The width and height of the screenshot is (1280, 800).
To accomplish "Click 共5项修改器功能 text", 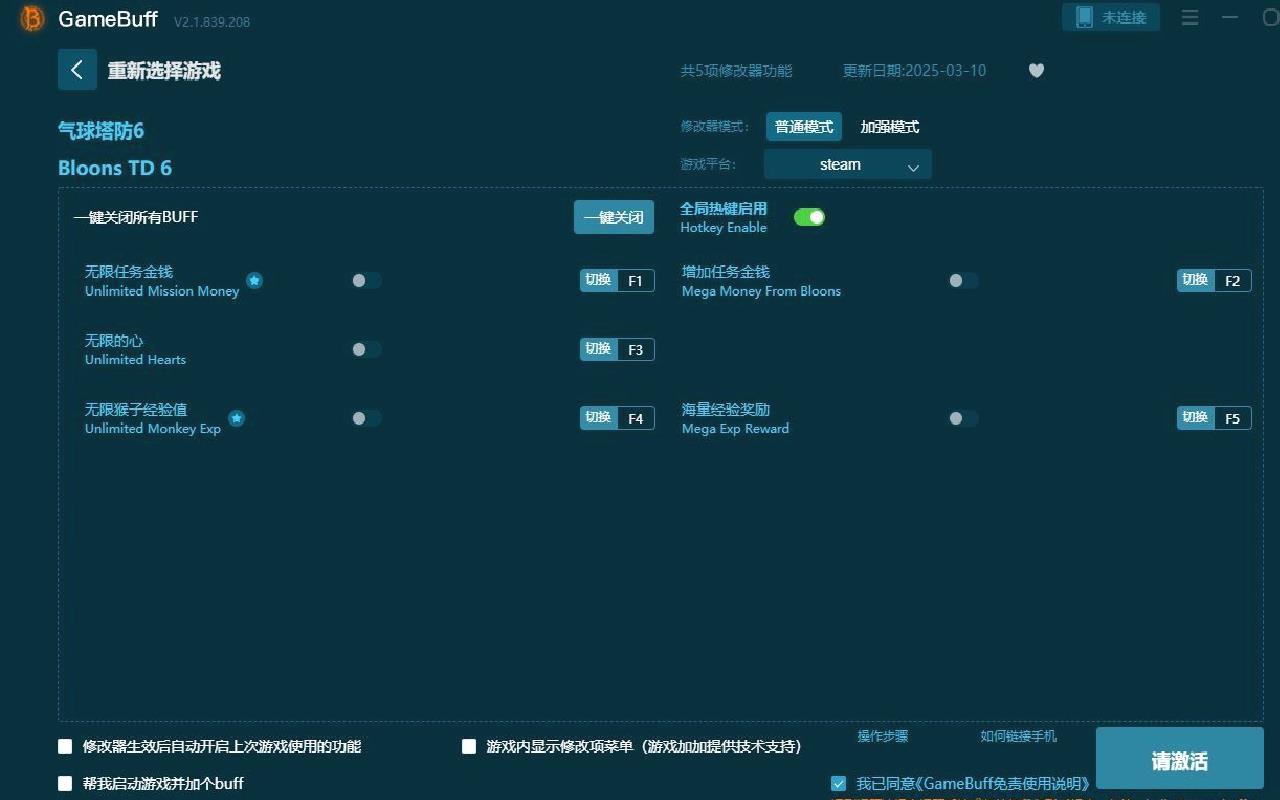I will pyautogui.click(x=736, y=70).
